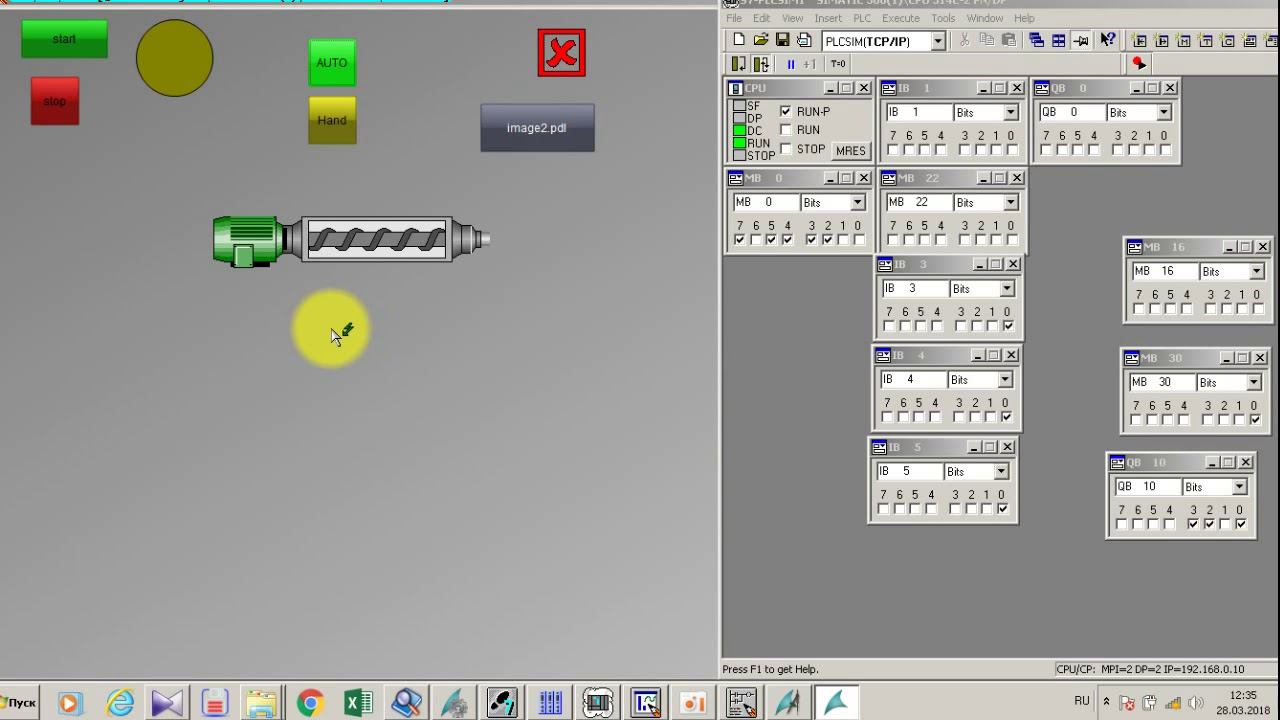Click the tile windows toolbar icon
The height and width of the screenshot is (720, 1280).
click(1058, 40)
